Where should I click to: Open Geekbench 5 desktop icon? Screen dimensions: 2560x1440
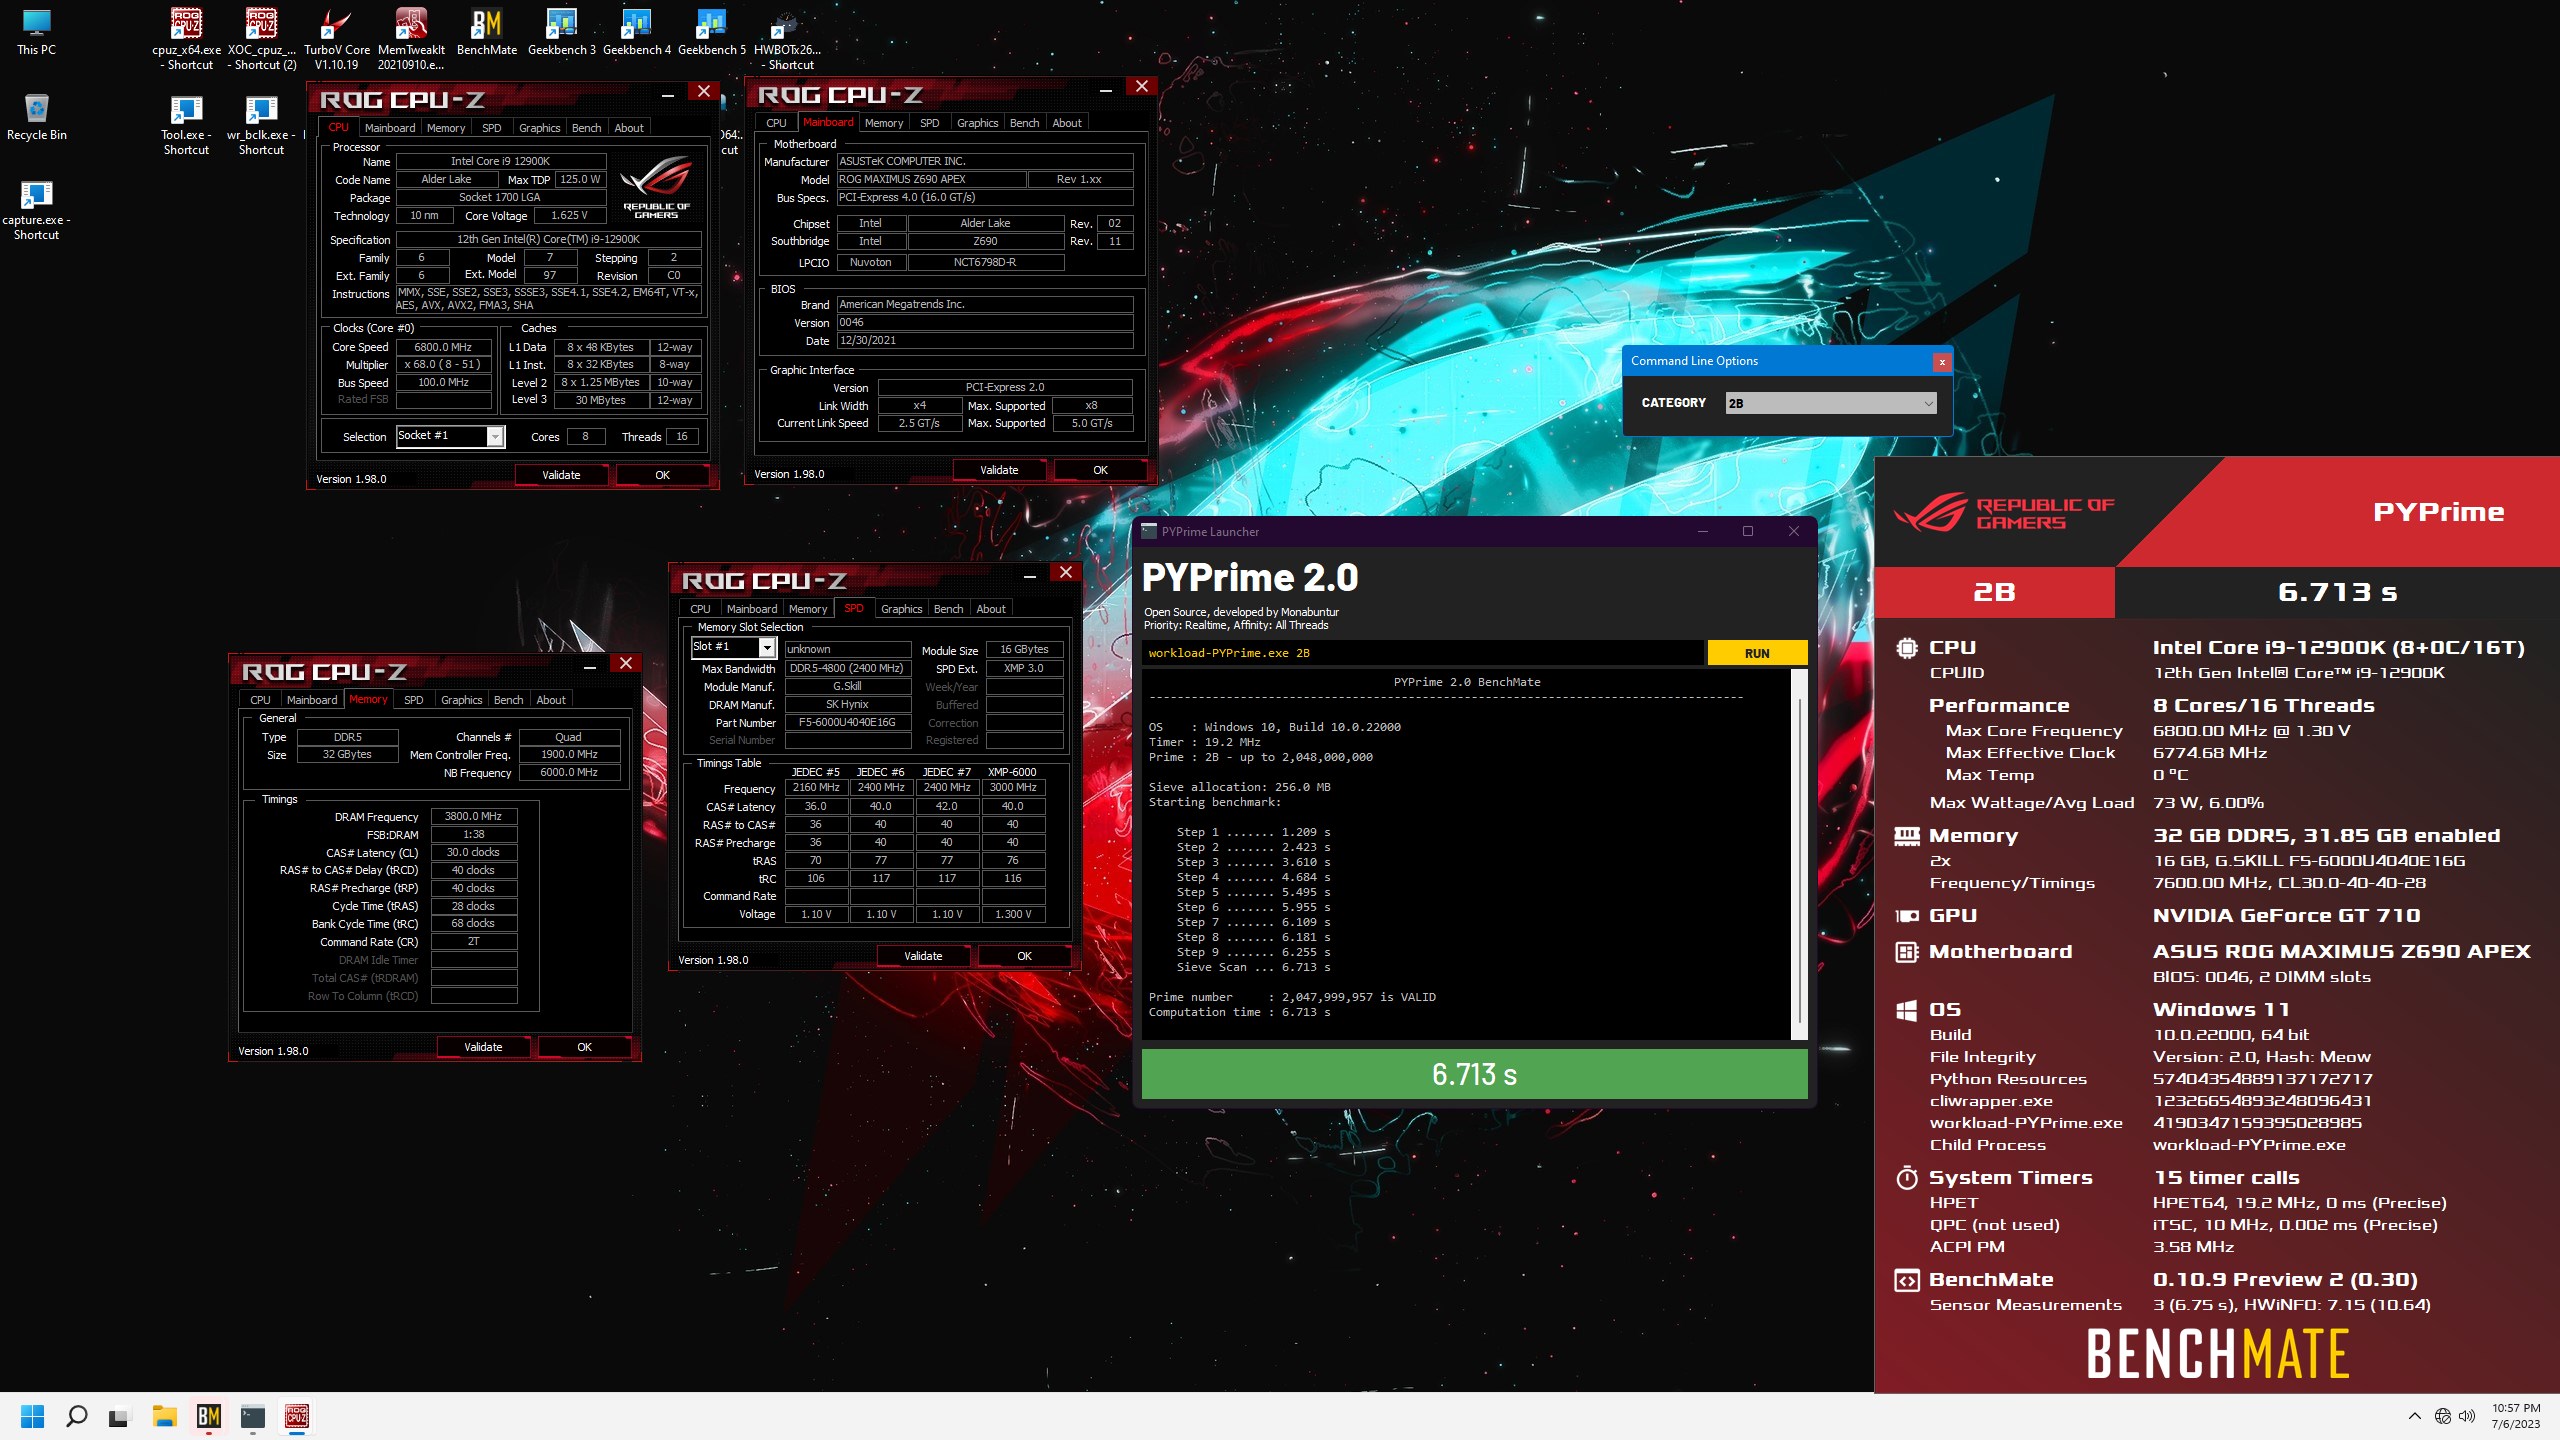tap(711, 31)
